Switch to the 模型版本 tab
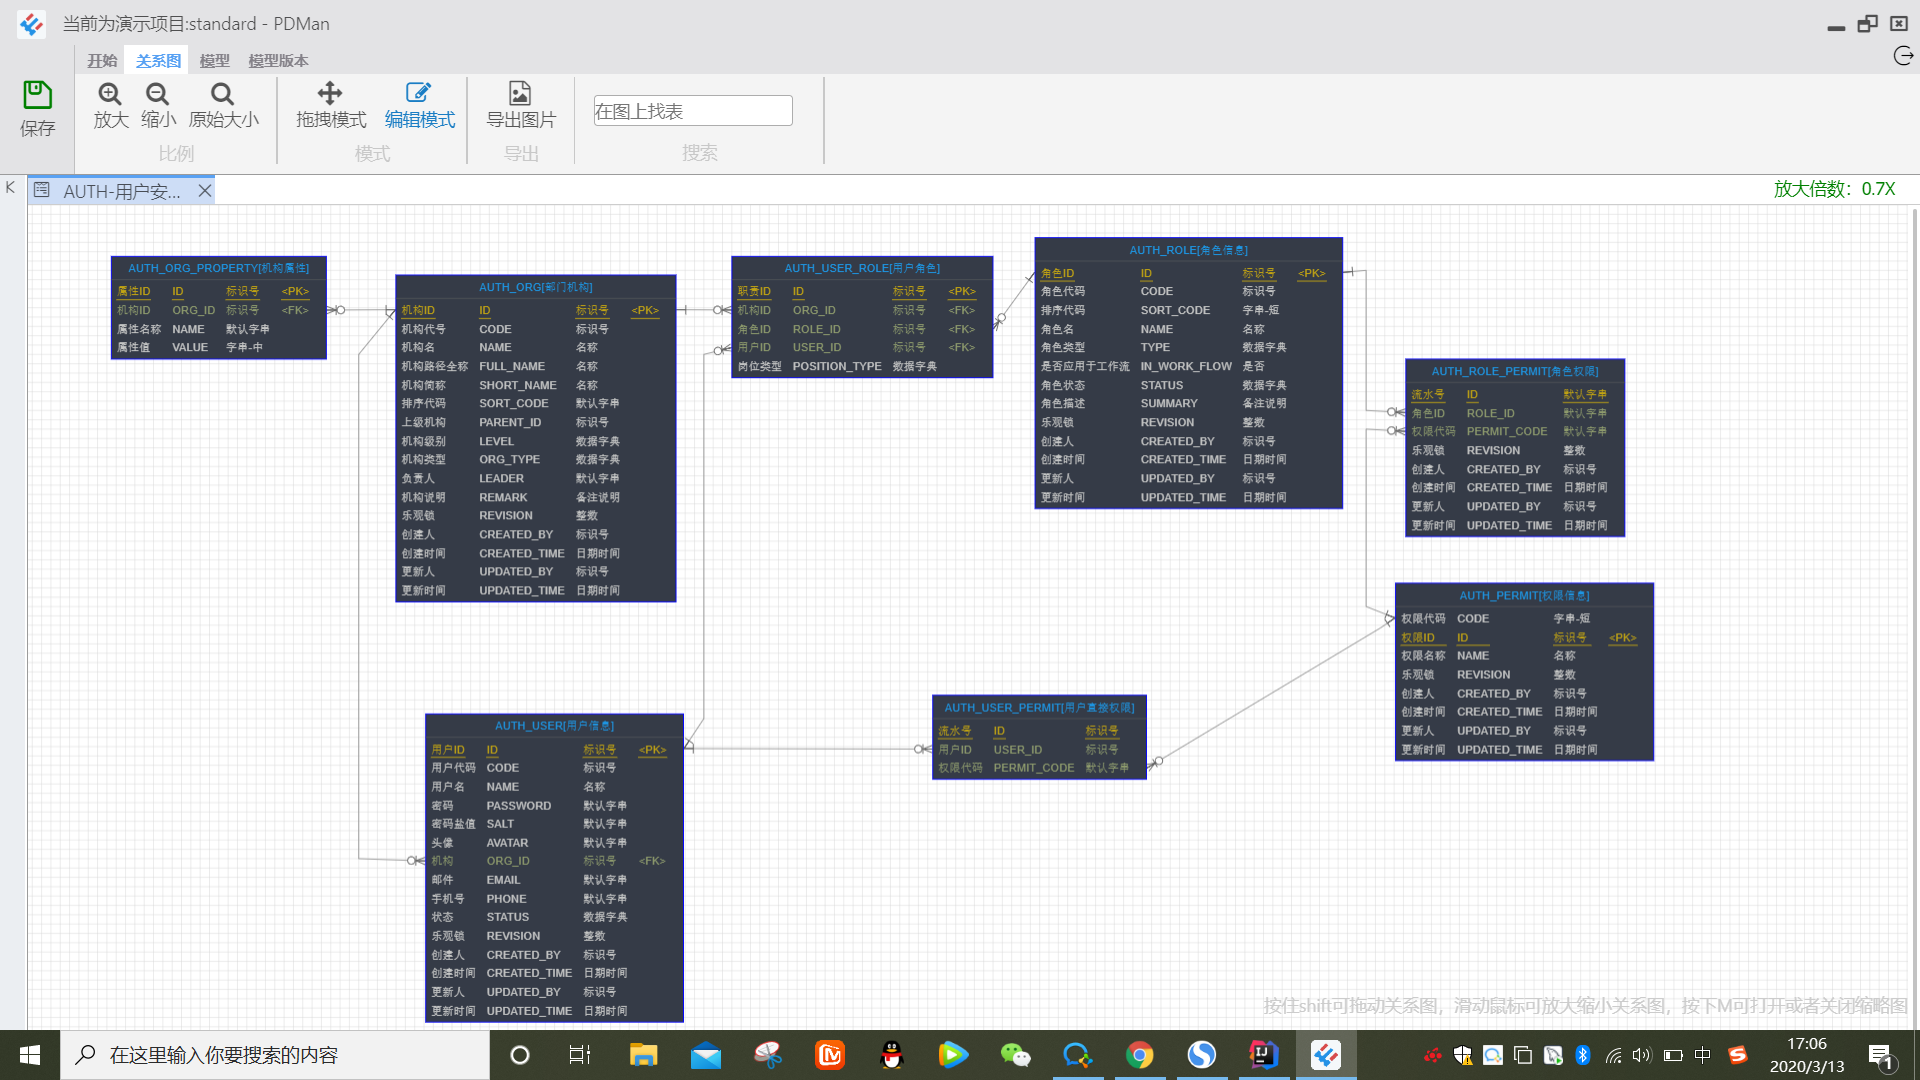The image size is (1920, 1080). tap(278, 61)
